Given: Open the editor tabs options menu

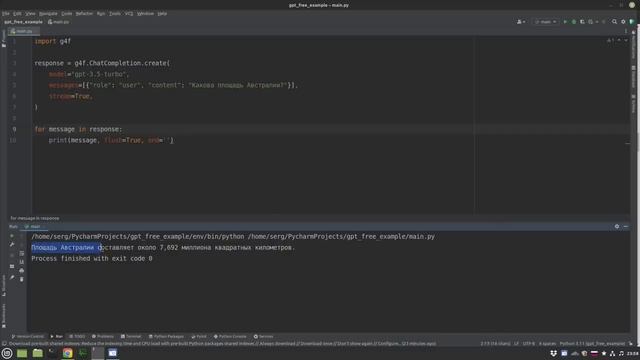Looking at the screenshot, I should [626, 31].
